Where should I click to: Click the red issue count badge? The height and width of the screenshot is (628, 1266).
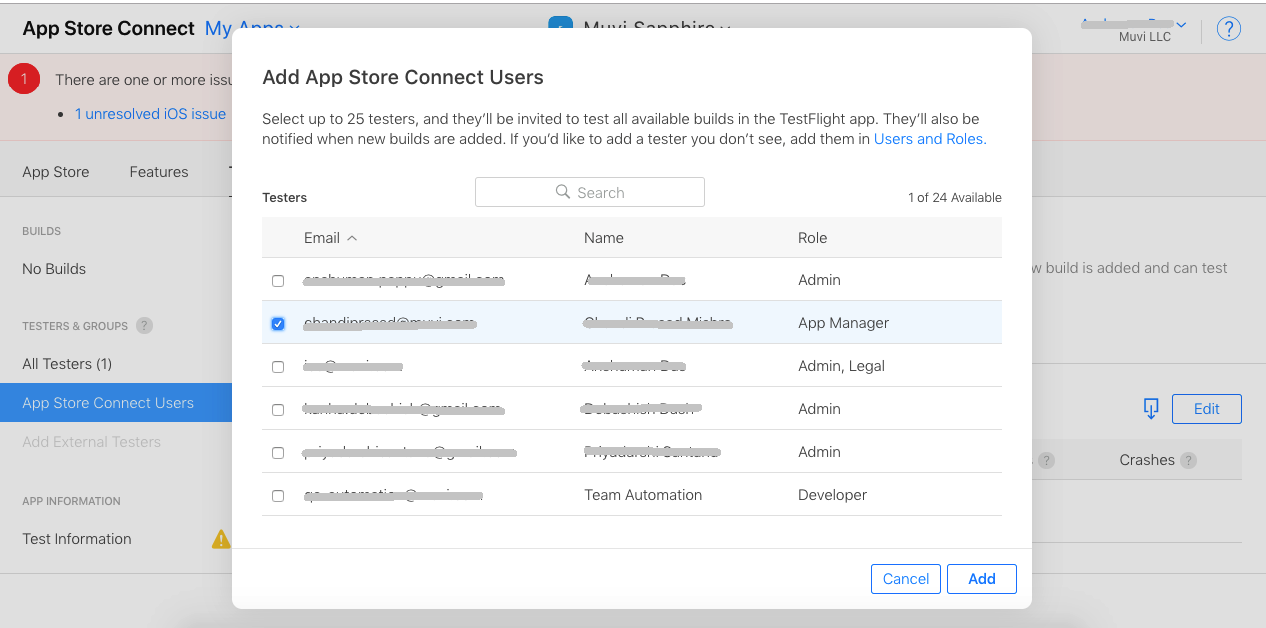[x=24, y=79]
